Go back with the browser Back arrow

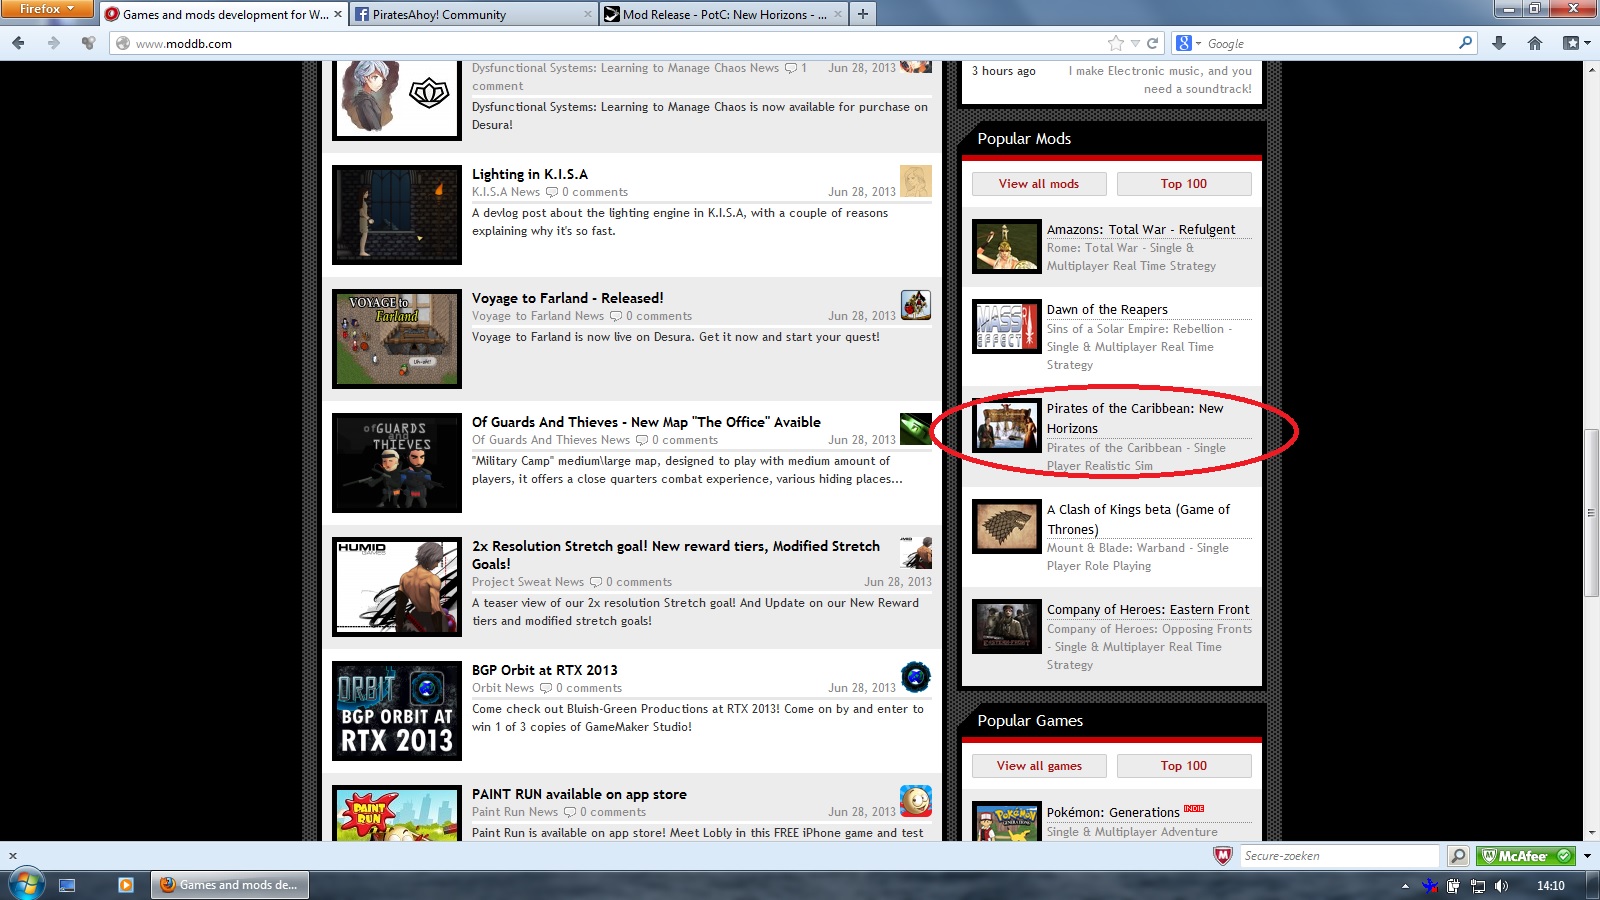click(x=18, y=43)
